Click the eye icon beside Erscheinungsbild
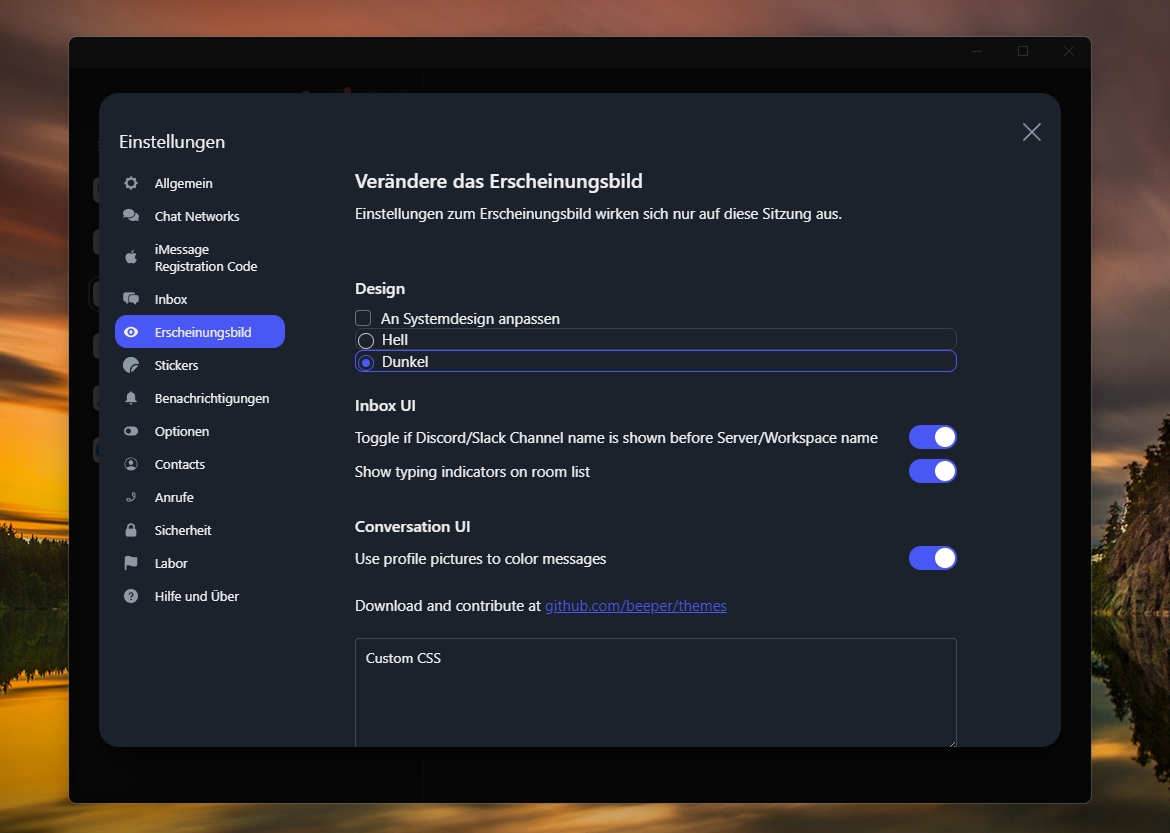1170x833 pixels. (131, 332)
